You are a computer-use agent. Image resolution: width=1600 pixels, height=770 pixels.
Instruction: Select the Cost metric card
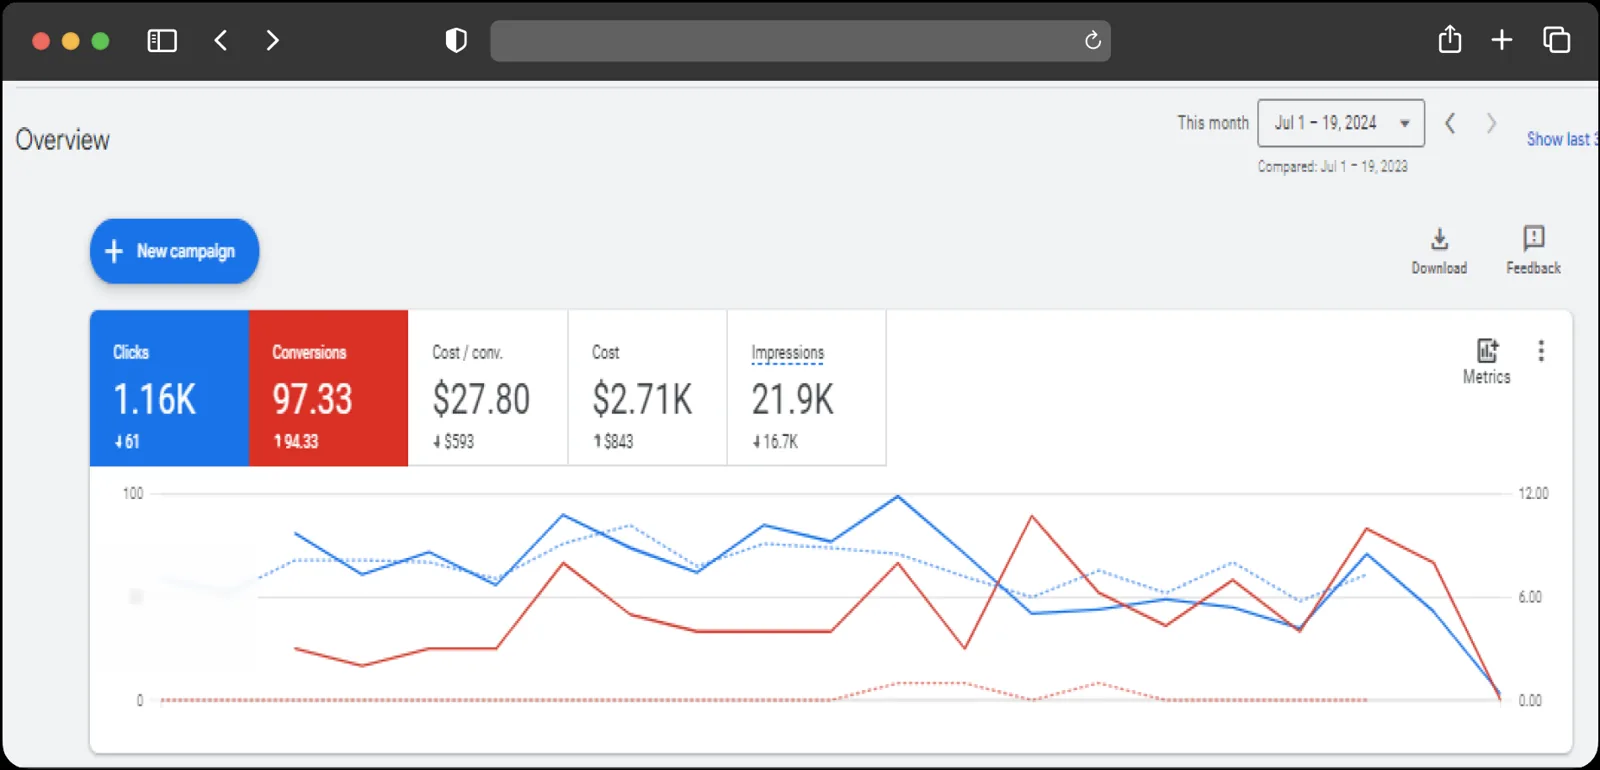pos(647,388)
